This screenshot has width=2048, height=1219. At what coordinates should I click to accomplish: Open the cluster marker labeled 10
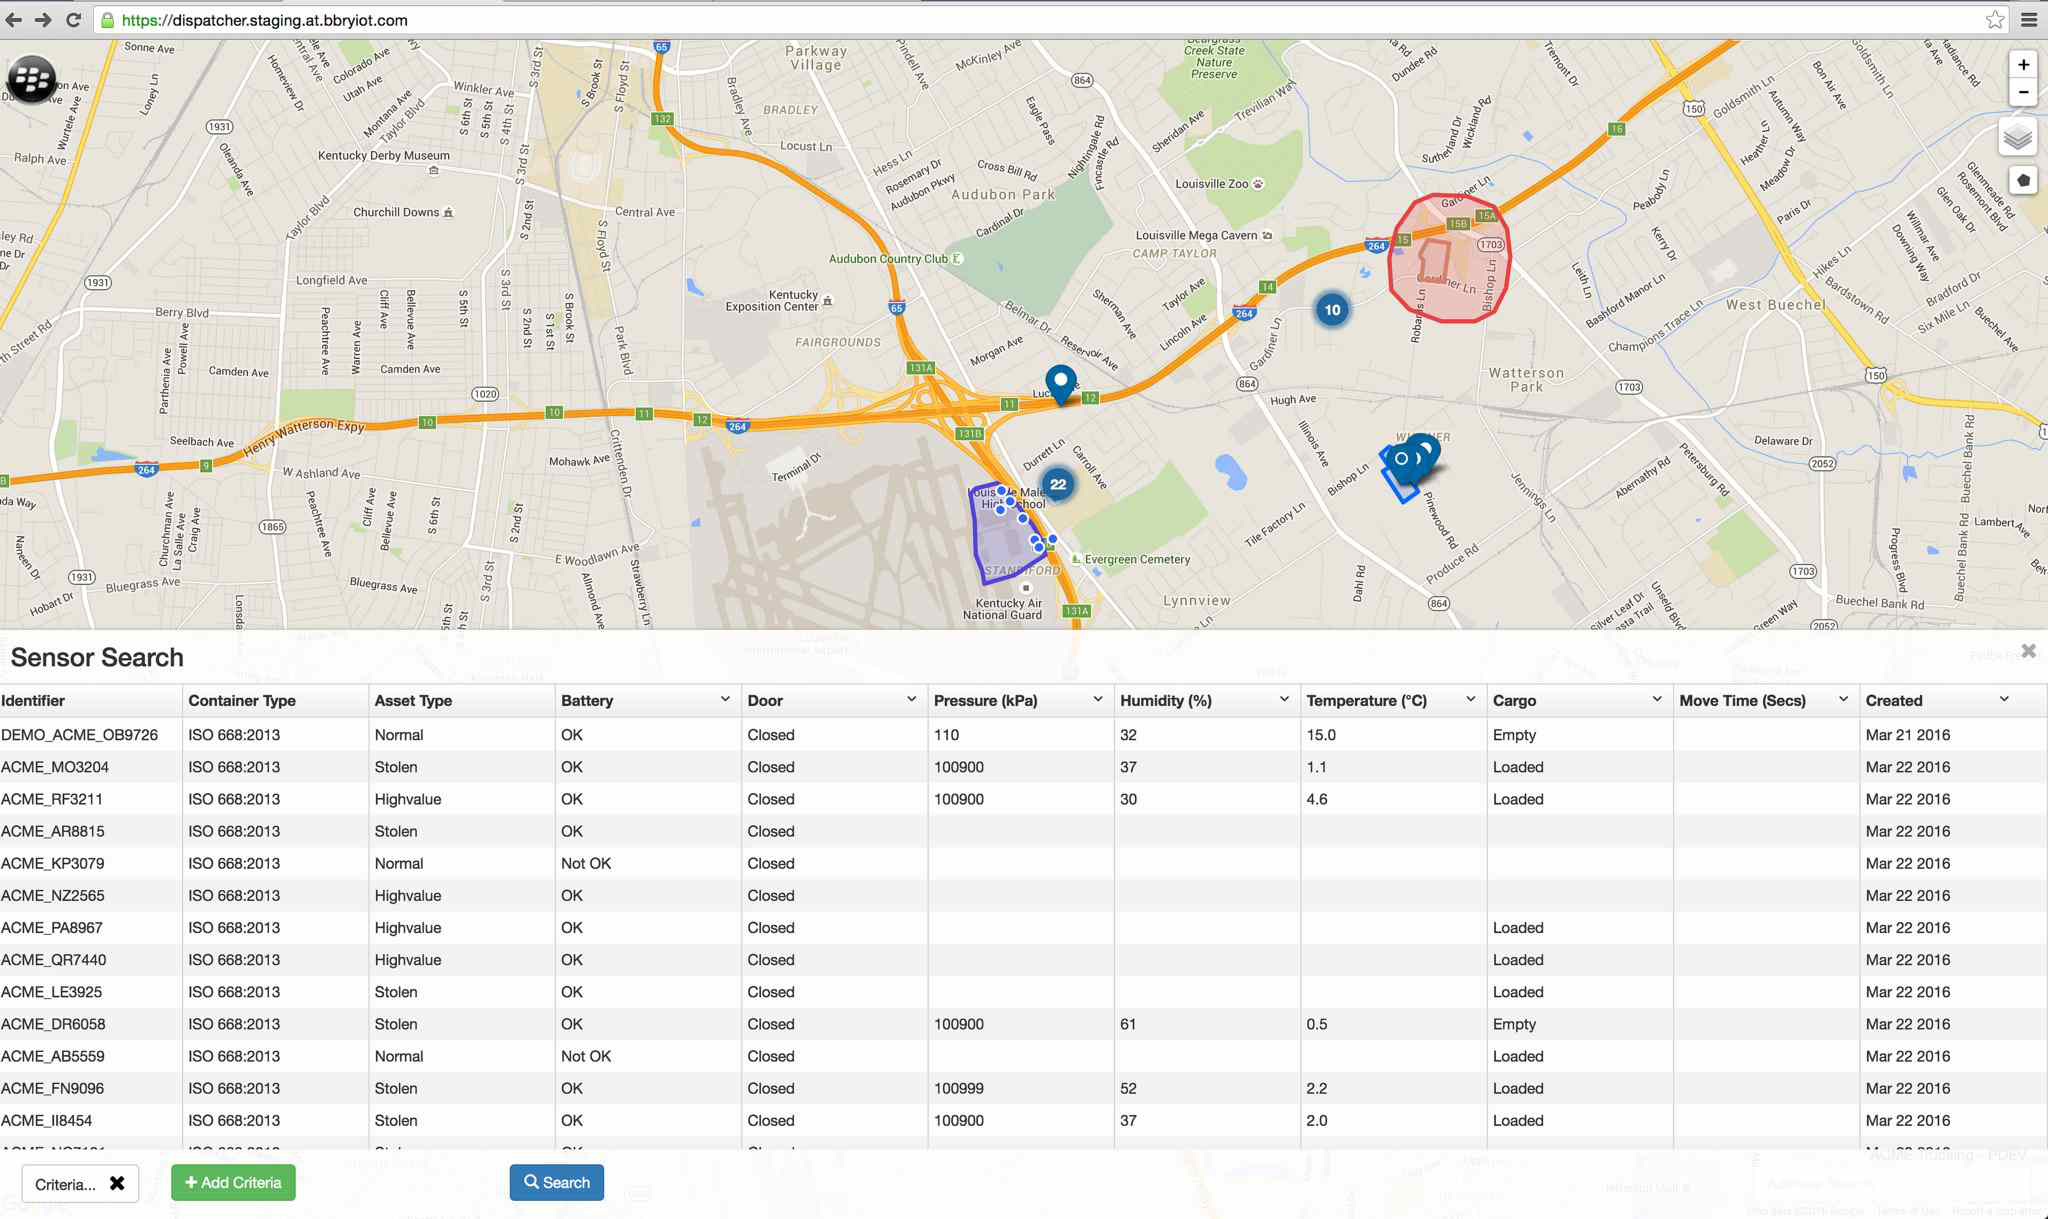point(1331,310)
